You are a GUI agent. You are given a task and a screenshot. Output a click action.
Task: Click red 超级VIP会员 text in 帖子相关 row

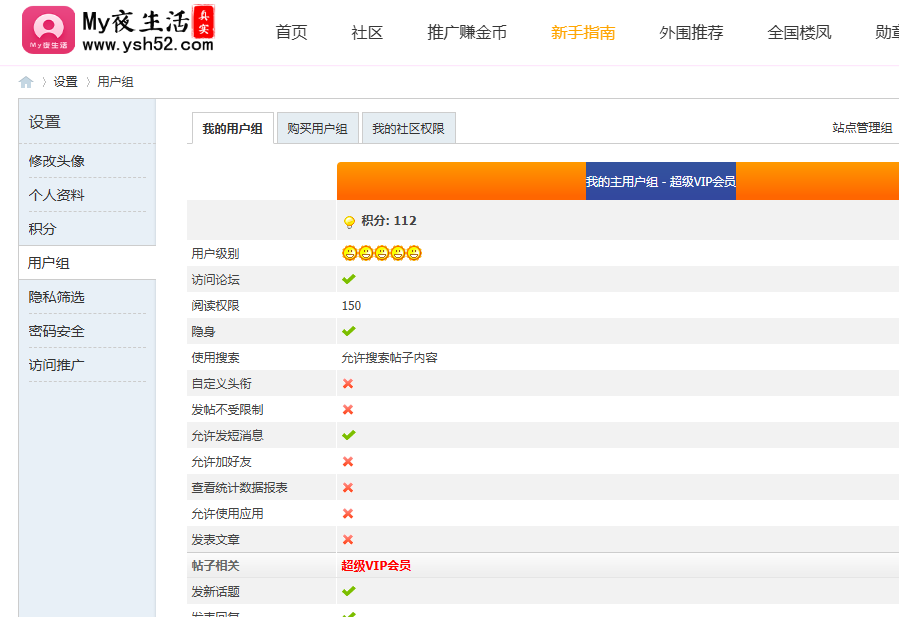pyautogui.click(x=376, y=565)
